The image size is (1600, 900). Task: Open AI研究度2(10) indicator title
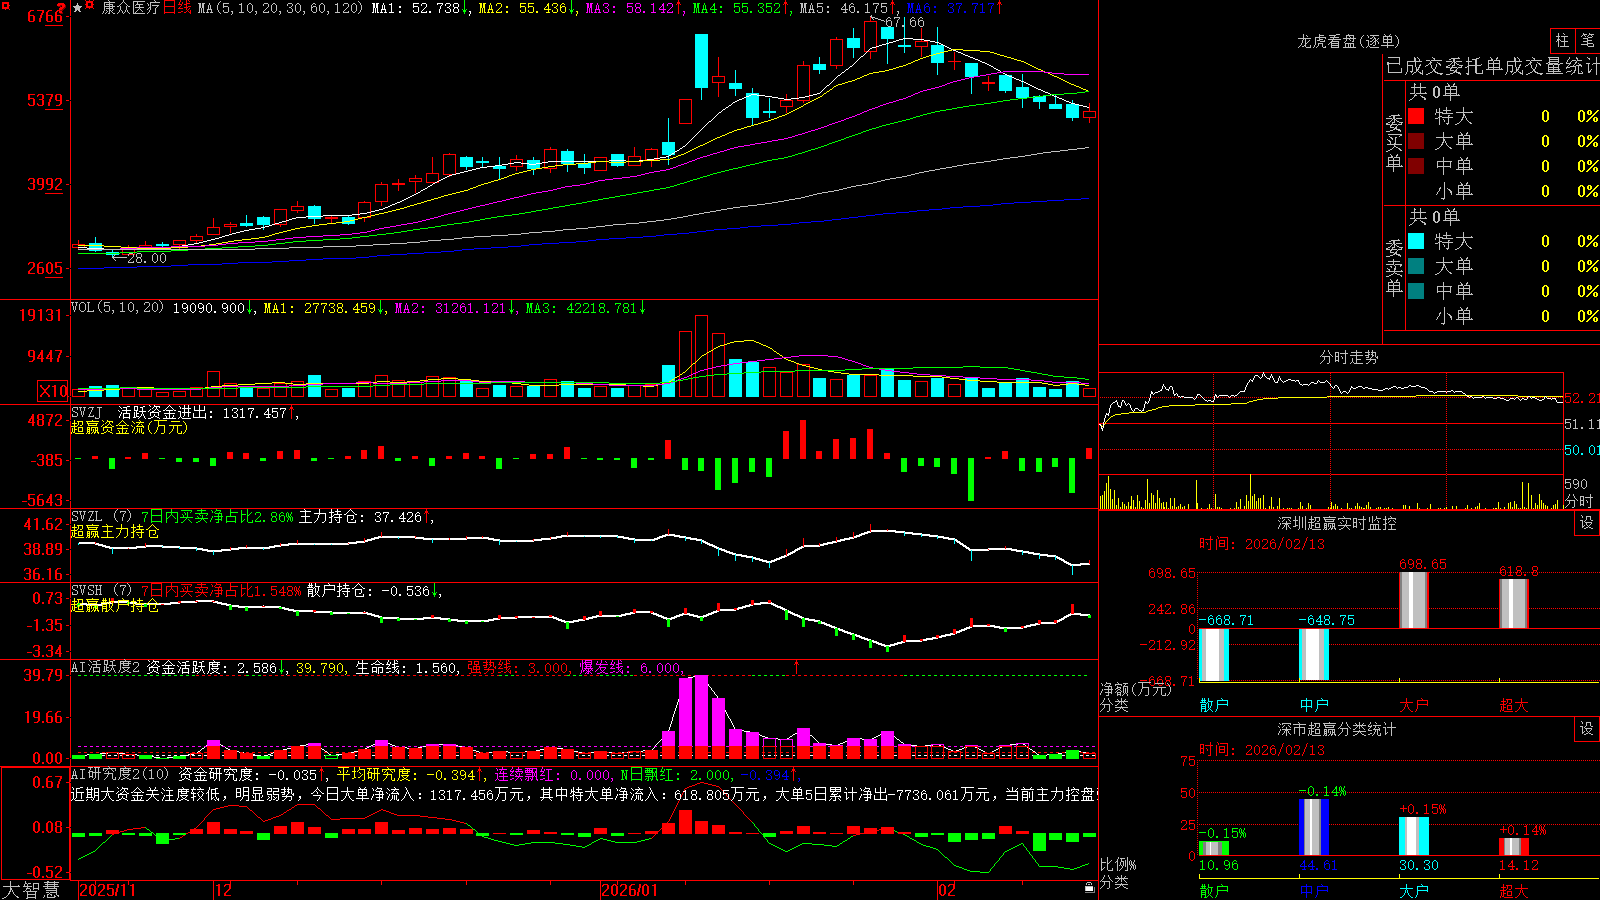(120, 774)
